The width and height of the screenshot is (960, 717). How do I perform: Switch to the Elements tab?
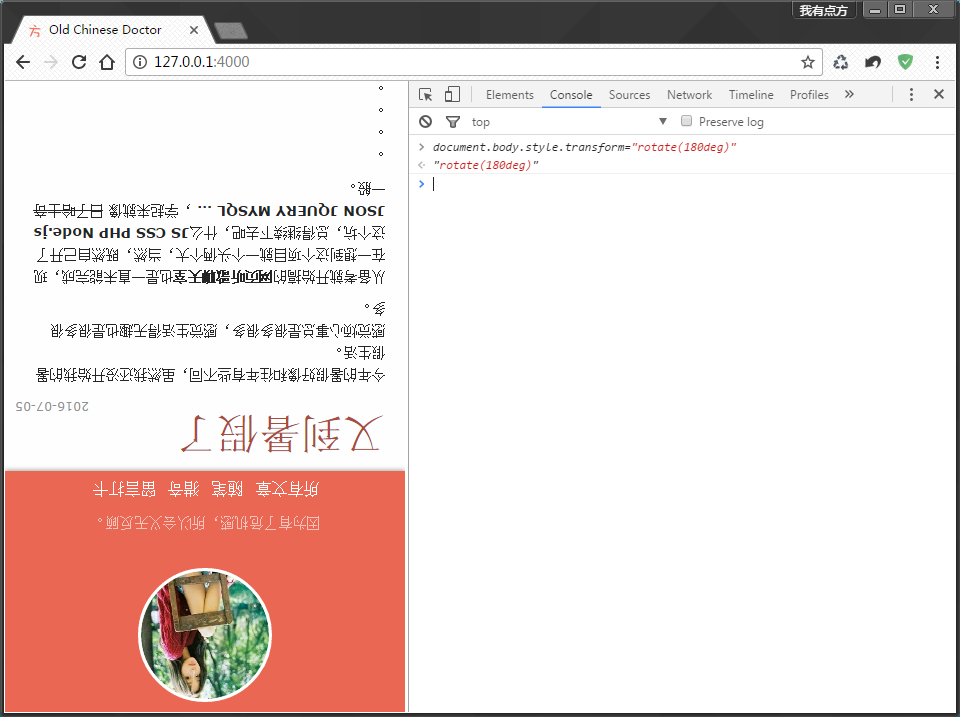pos(509,95)
